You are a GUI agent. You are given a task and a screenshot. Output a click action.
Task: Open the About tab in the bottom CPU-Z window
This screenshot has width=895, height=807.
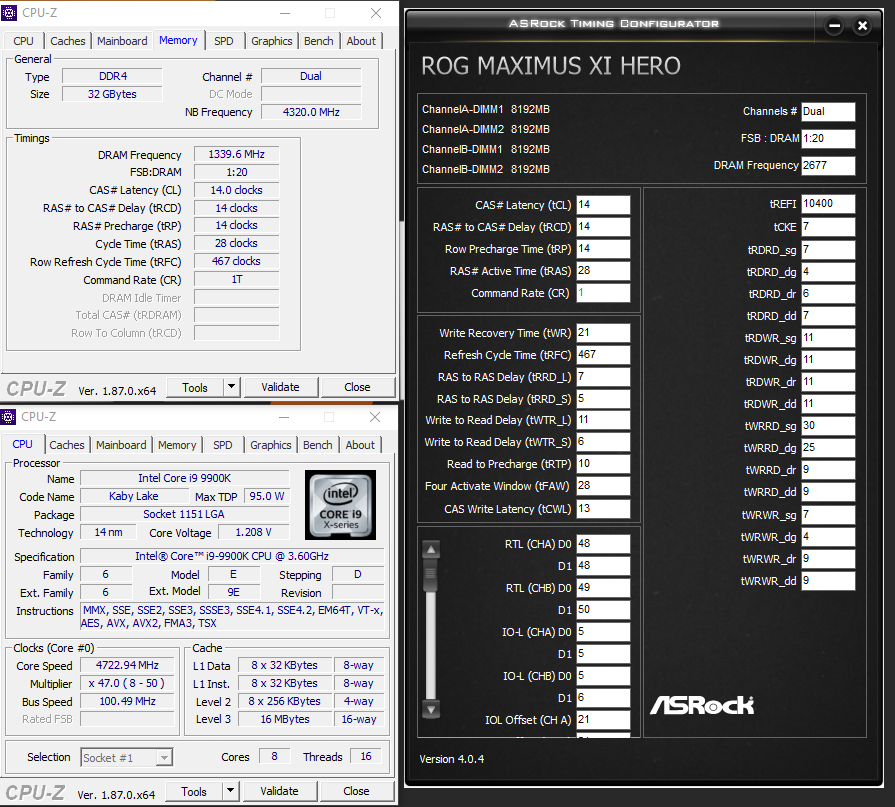[360, 445]
